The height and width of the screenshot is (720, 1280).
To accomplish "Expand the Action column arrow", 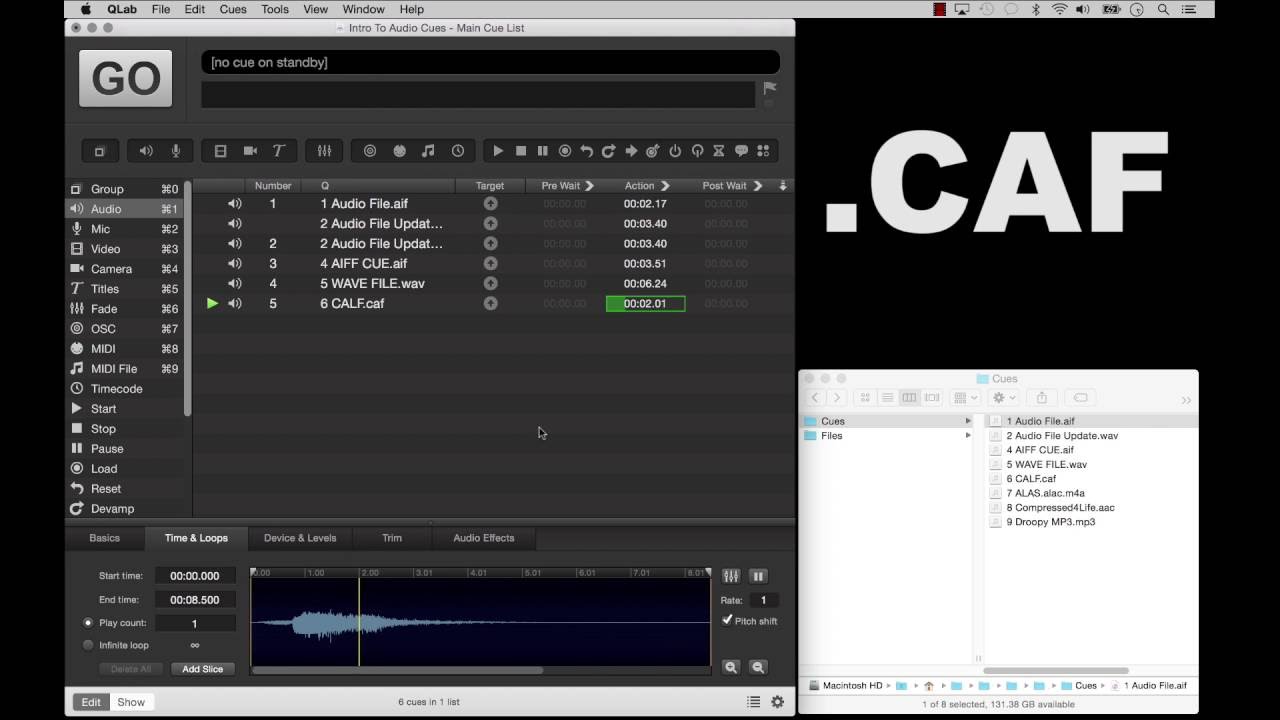I will point(665,186).
